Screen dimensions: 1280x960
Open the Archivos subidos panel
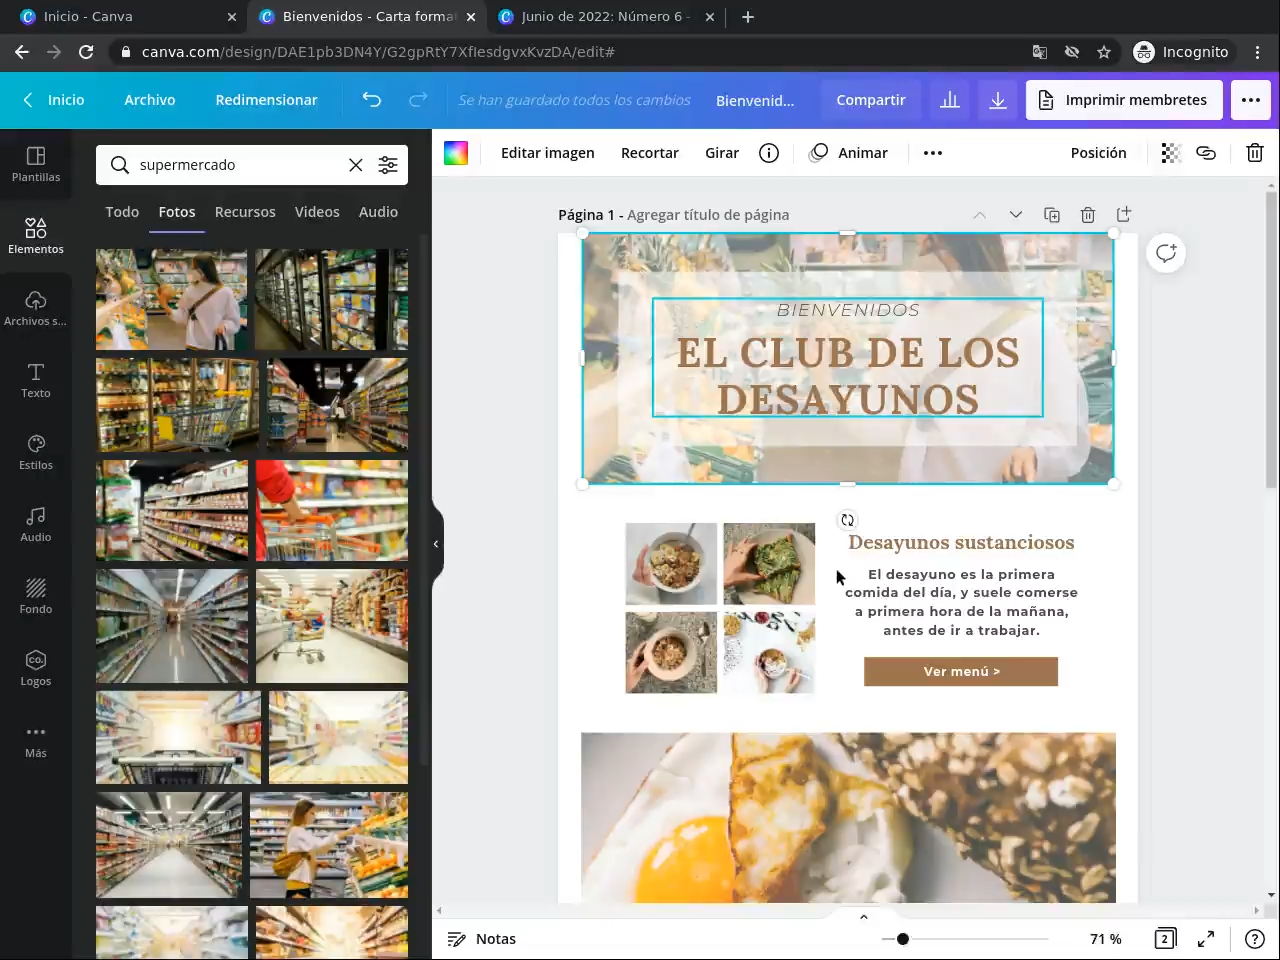[x=36, y=308]
